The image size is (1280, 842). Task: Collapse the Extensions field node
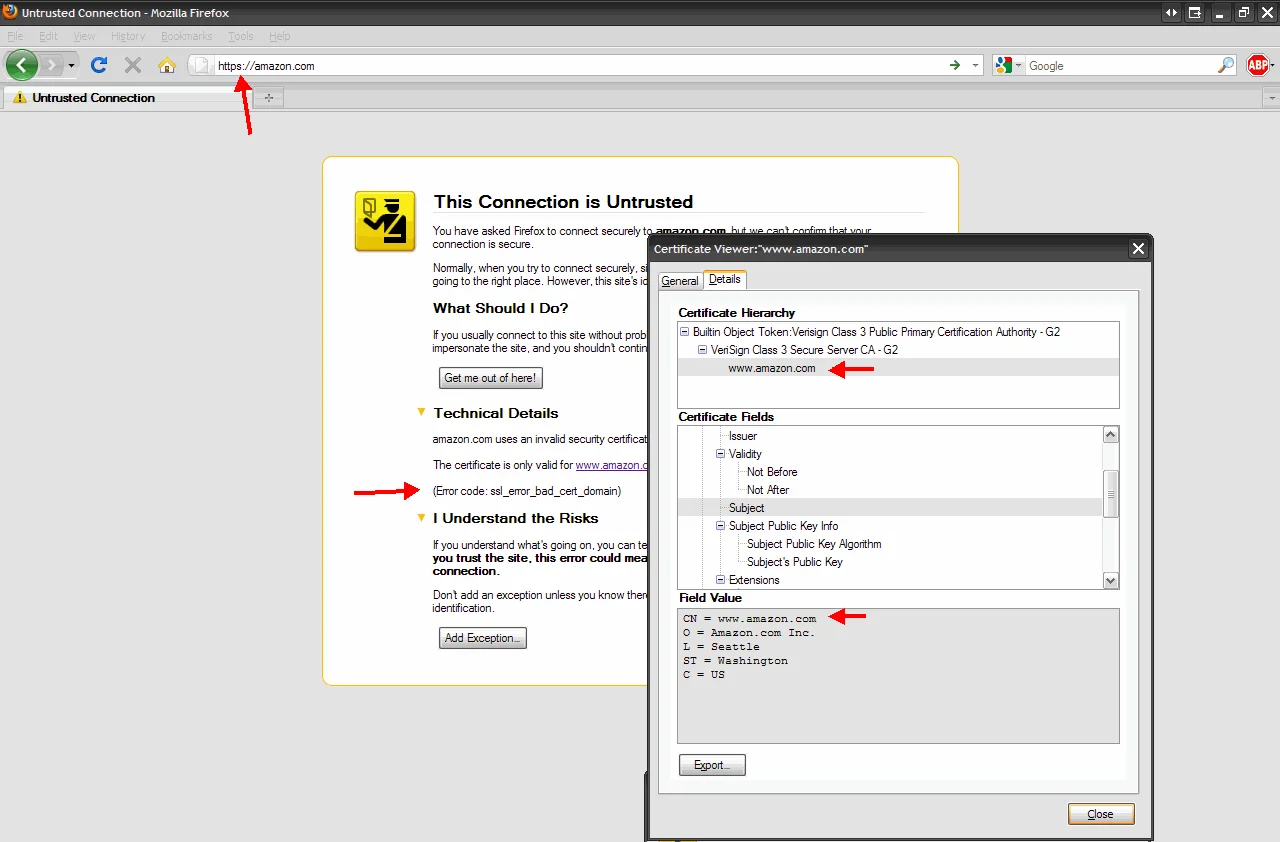tap(721, 580)
